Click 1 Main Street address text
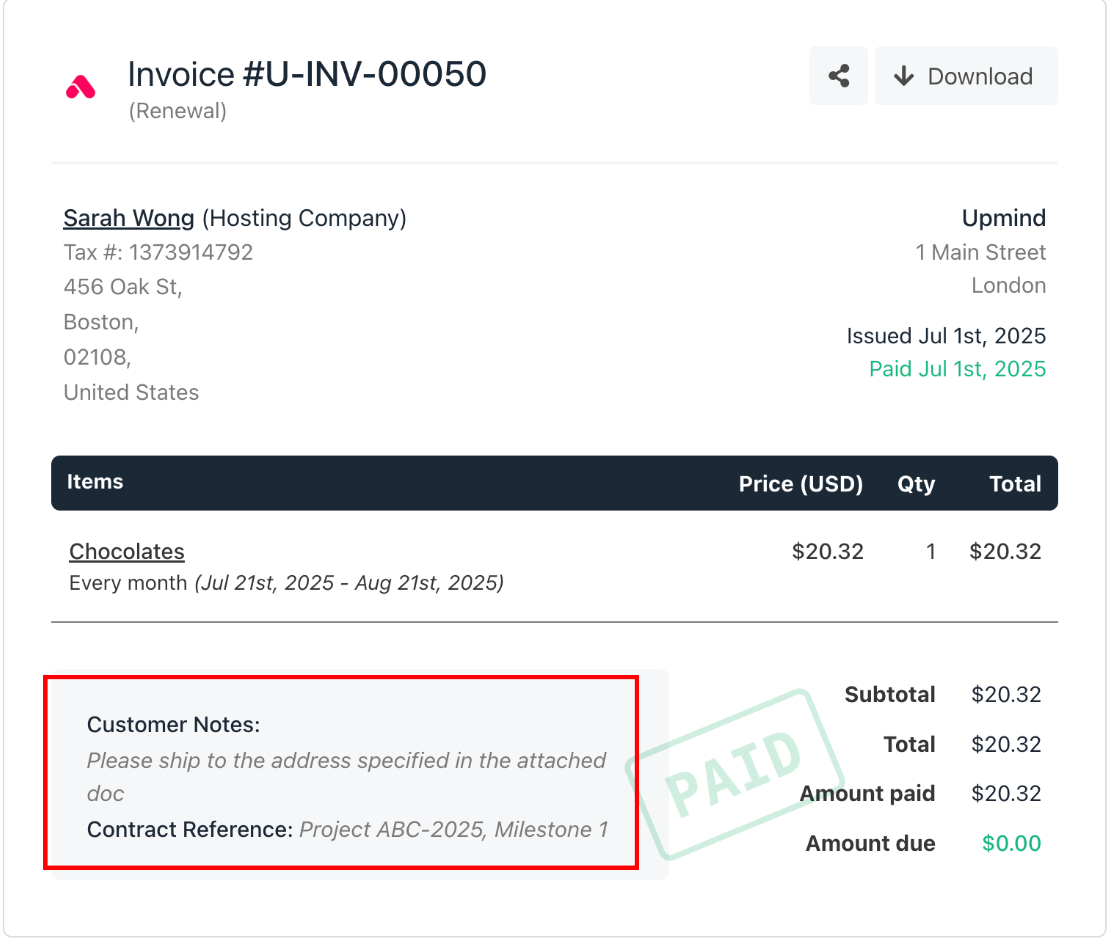Screen dimensions: 1108x938 tap(981, 252)
